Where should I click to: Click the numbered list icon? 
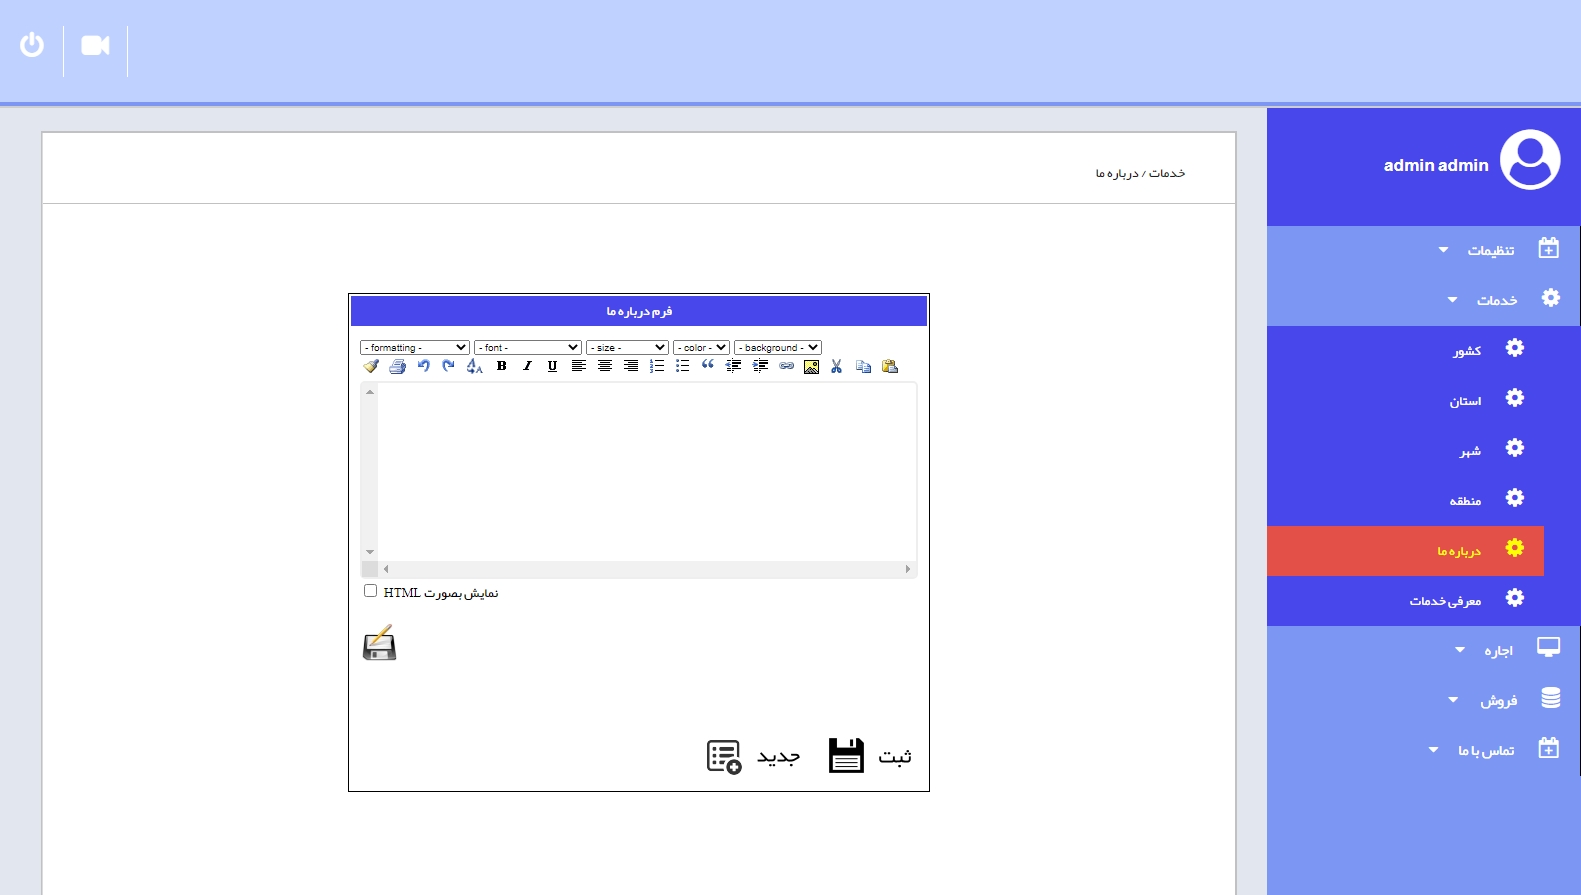pyautogui.click(x=657, y=366)
